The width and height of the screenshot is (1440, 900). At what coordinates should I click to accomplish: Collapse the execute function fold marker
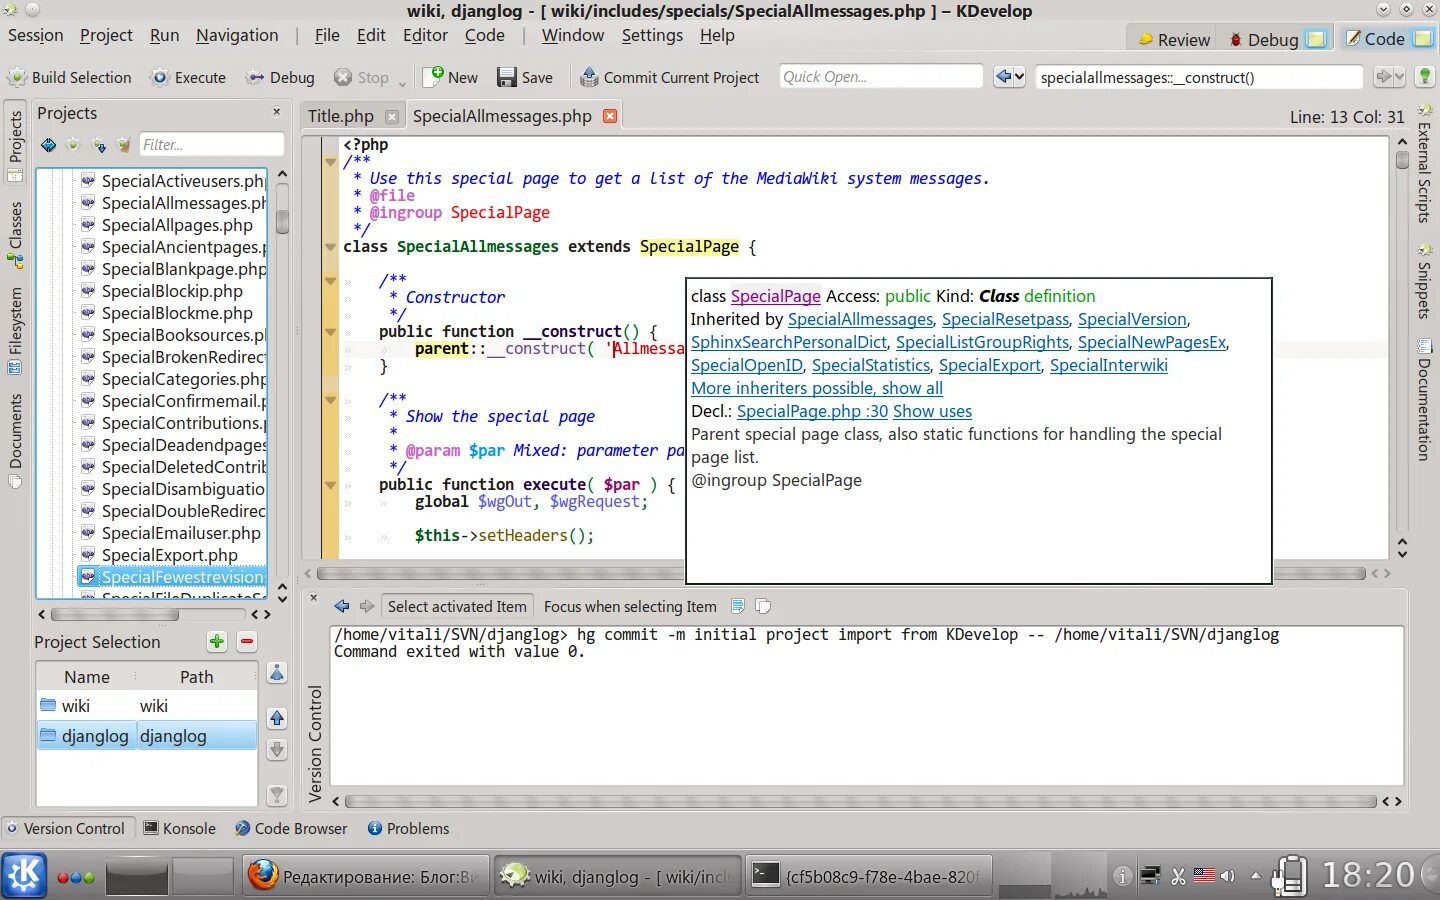330,485
